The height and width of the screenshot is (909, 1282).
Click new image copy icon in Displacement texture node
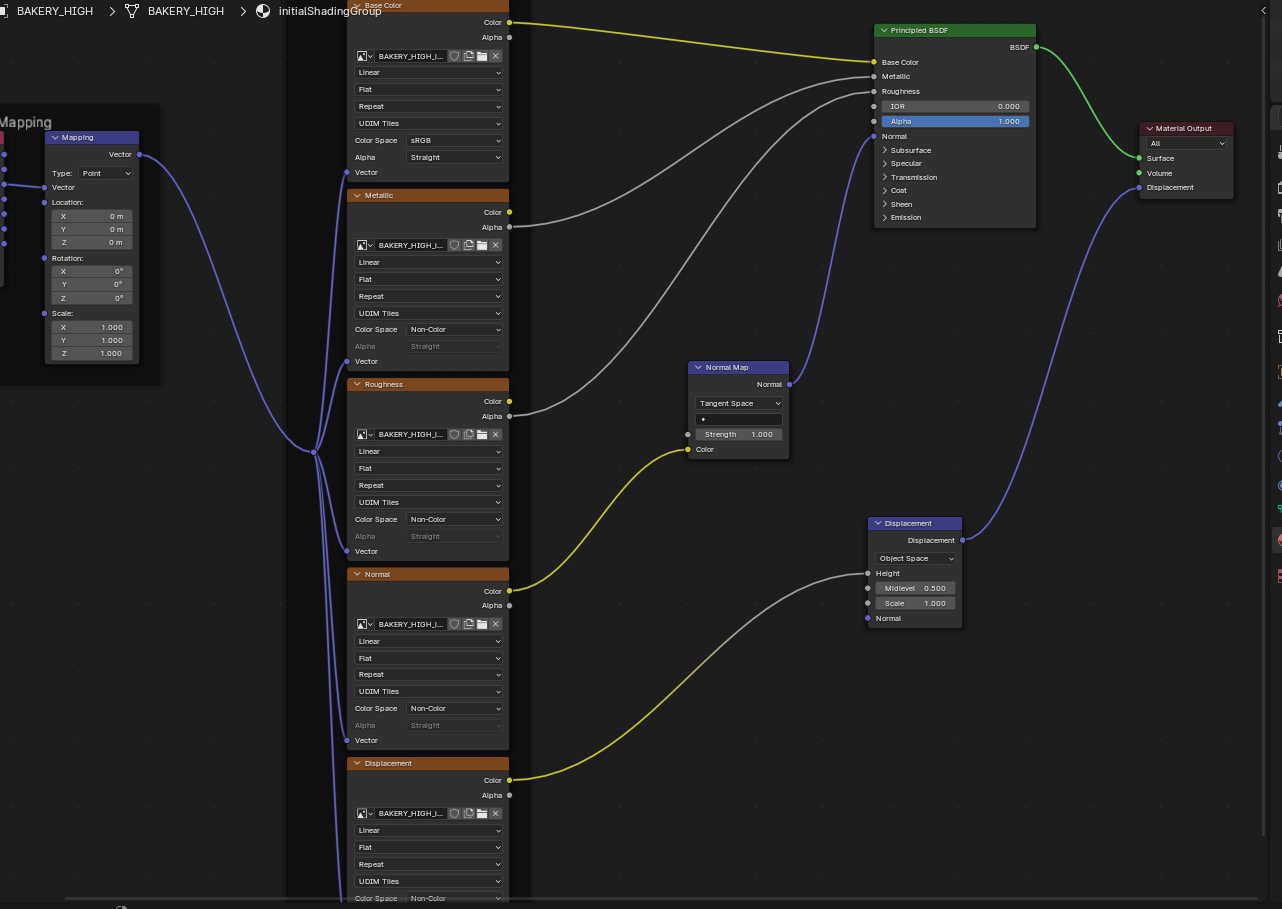[468, 813]
